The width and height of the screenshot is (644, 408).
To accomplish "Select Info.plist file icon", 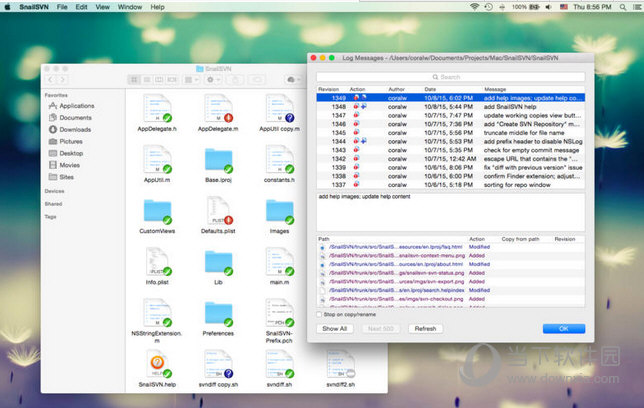I will coord(157,262).
